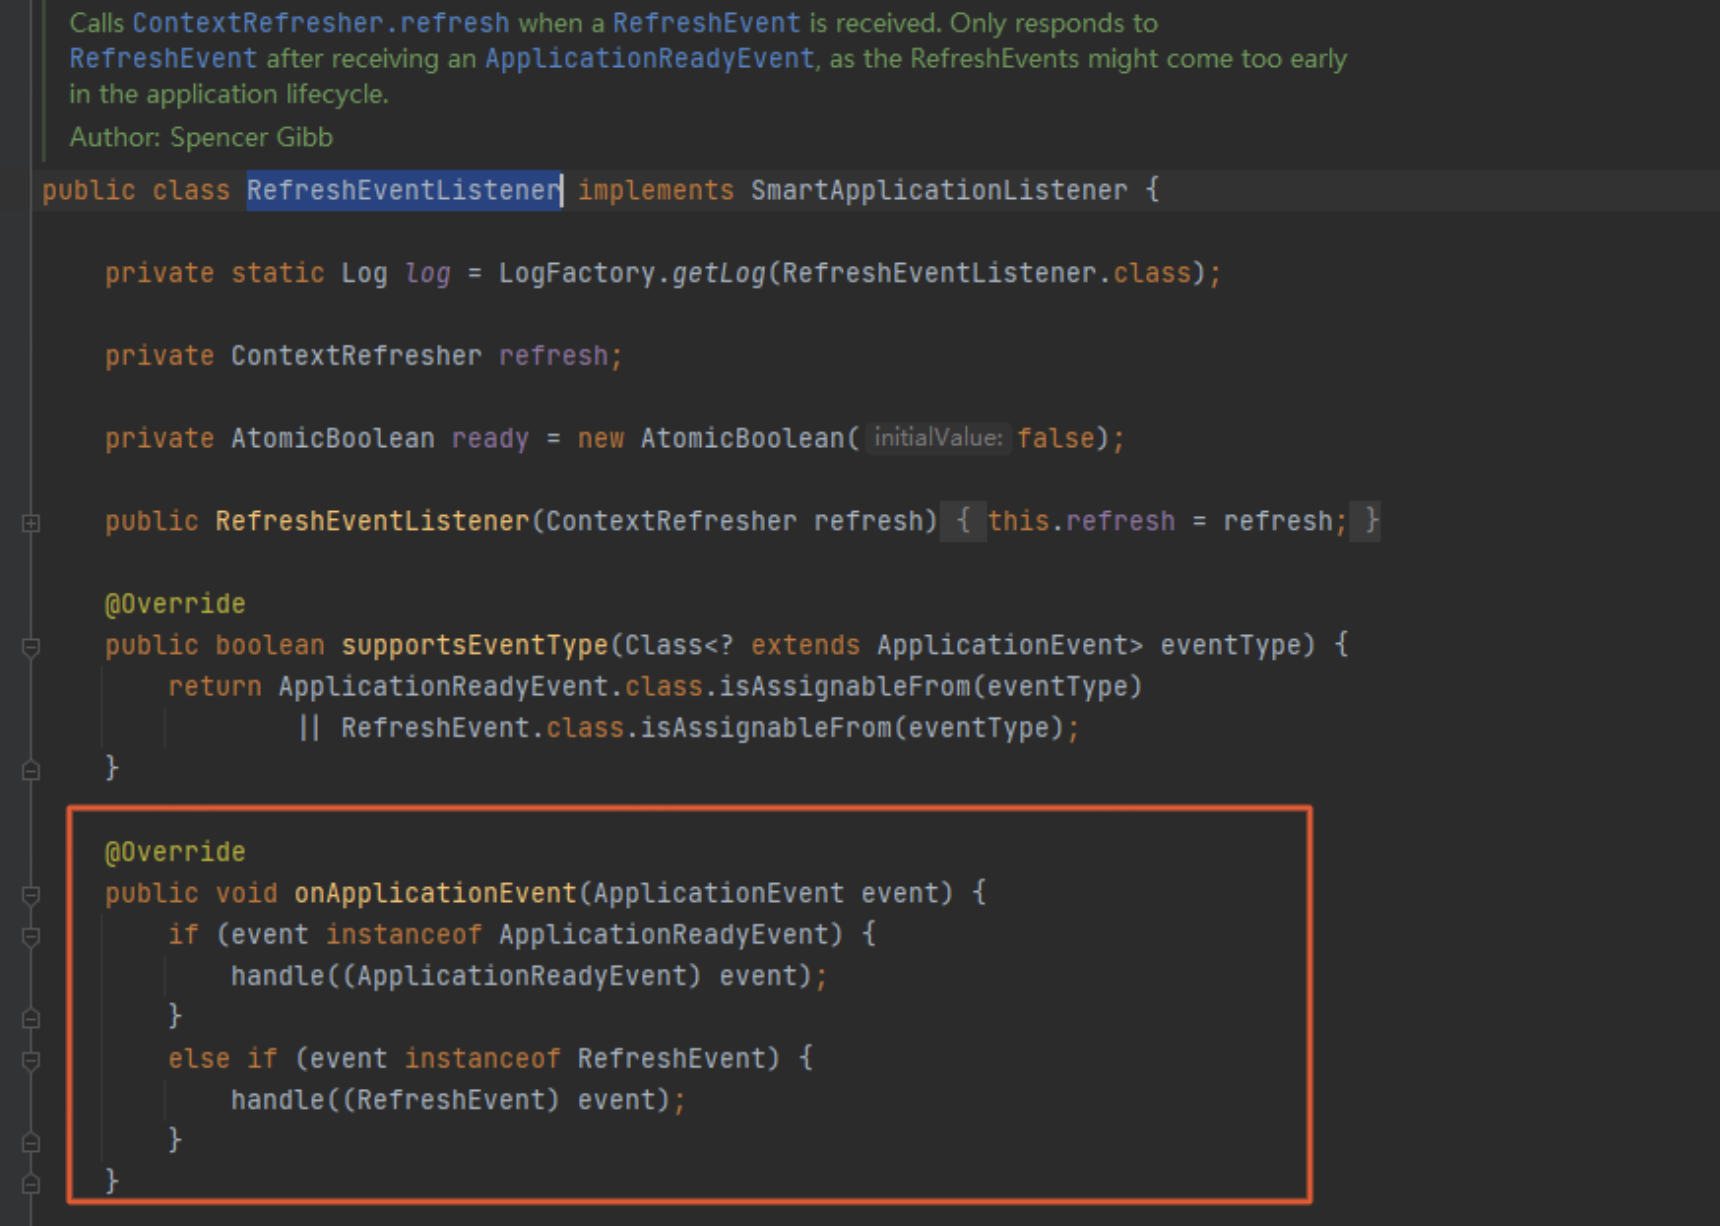Click fold-end marker closing supportsEventType method

coord(31,770)
